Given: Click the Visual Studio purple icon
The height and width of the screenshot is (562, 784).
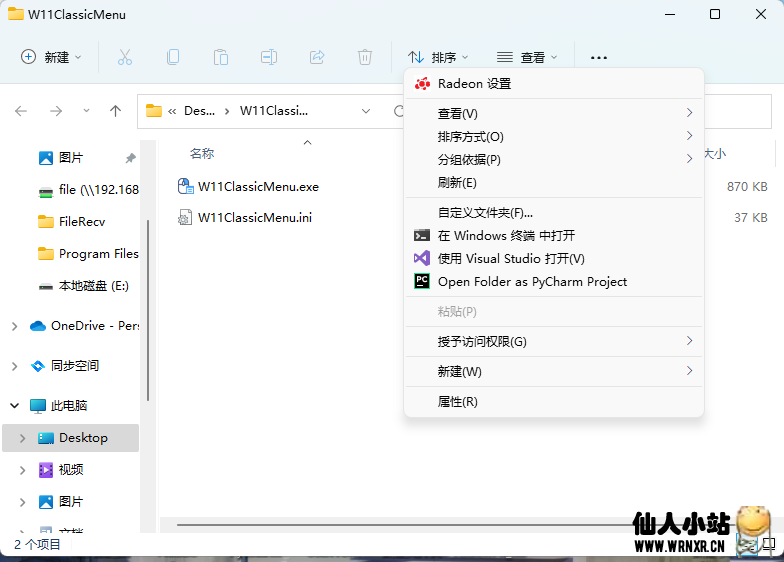Looking at the screenshot, I should tap(422, 258).
